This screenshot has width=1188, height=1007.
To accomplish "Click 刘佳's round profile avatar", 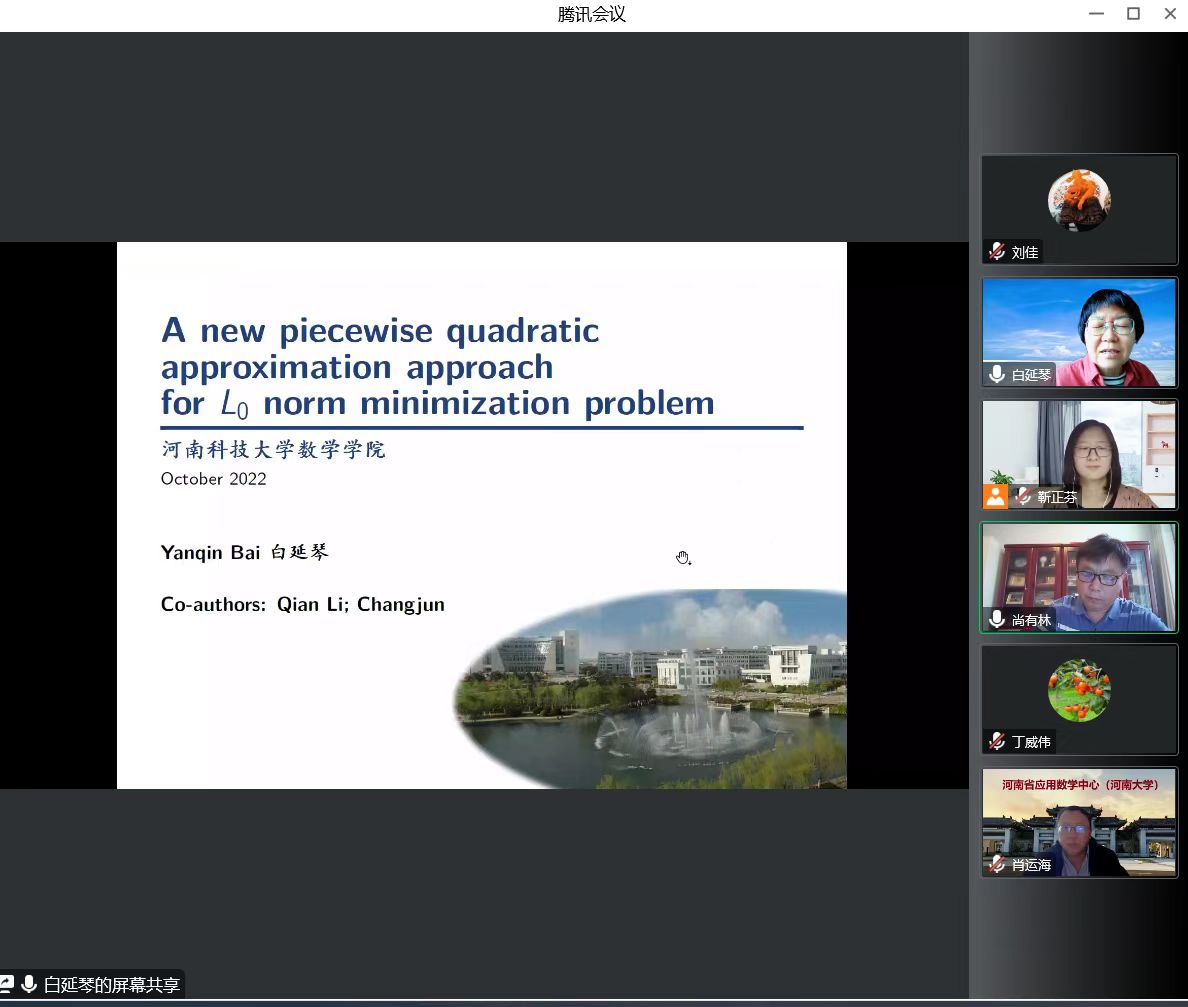I will [1079, 200].
